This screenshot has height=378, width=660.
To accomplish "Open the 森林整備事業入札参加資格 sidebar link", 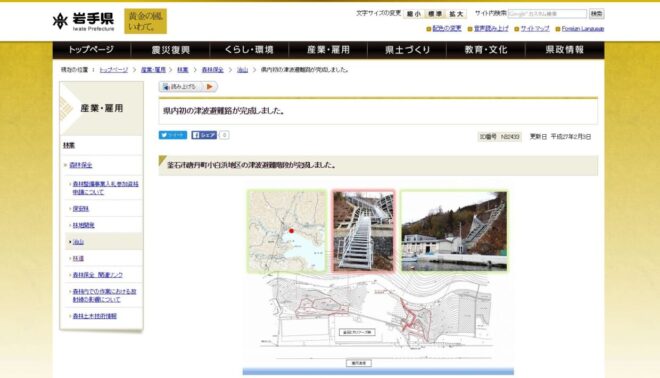I will point(105,188).
